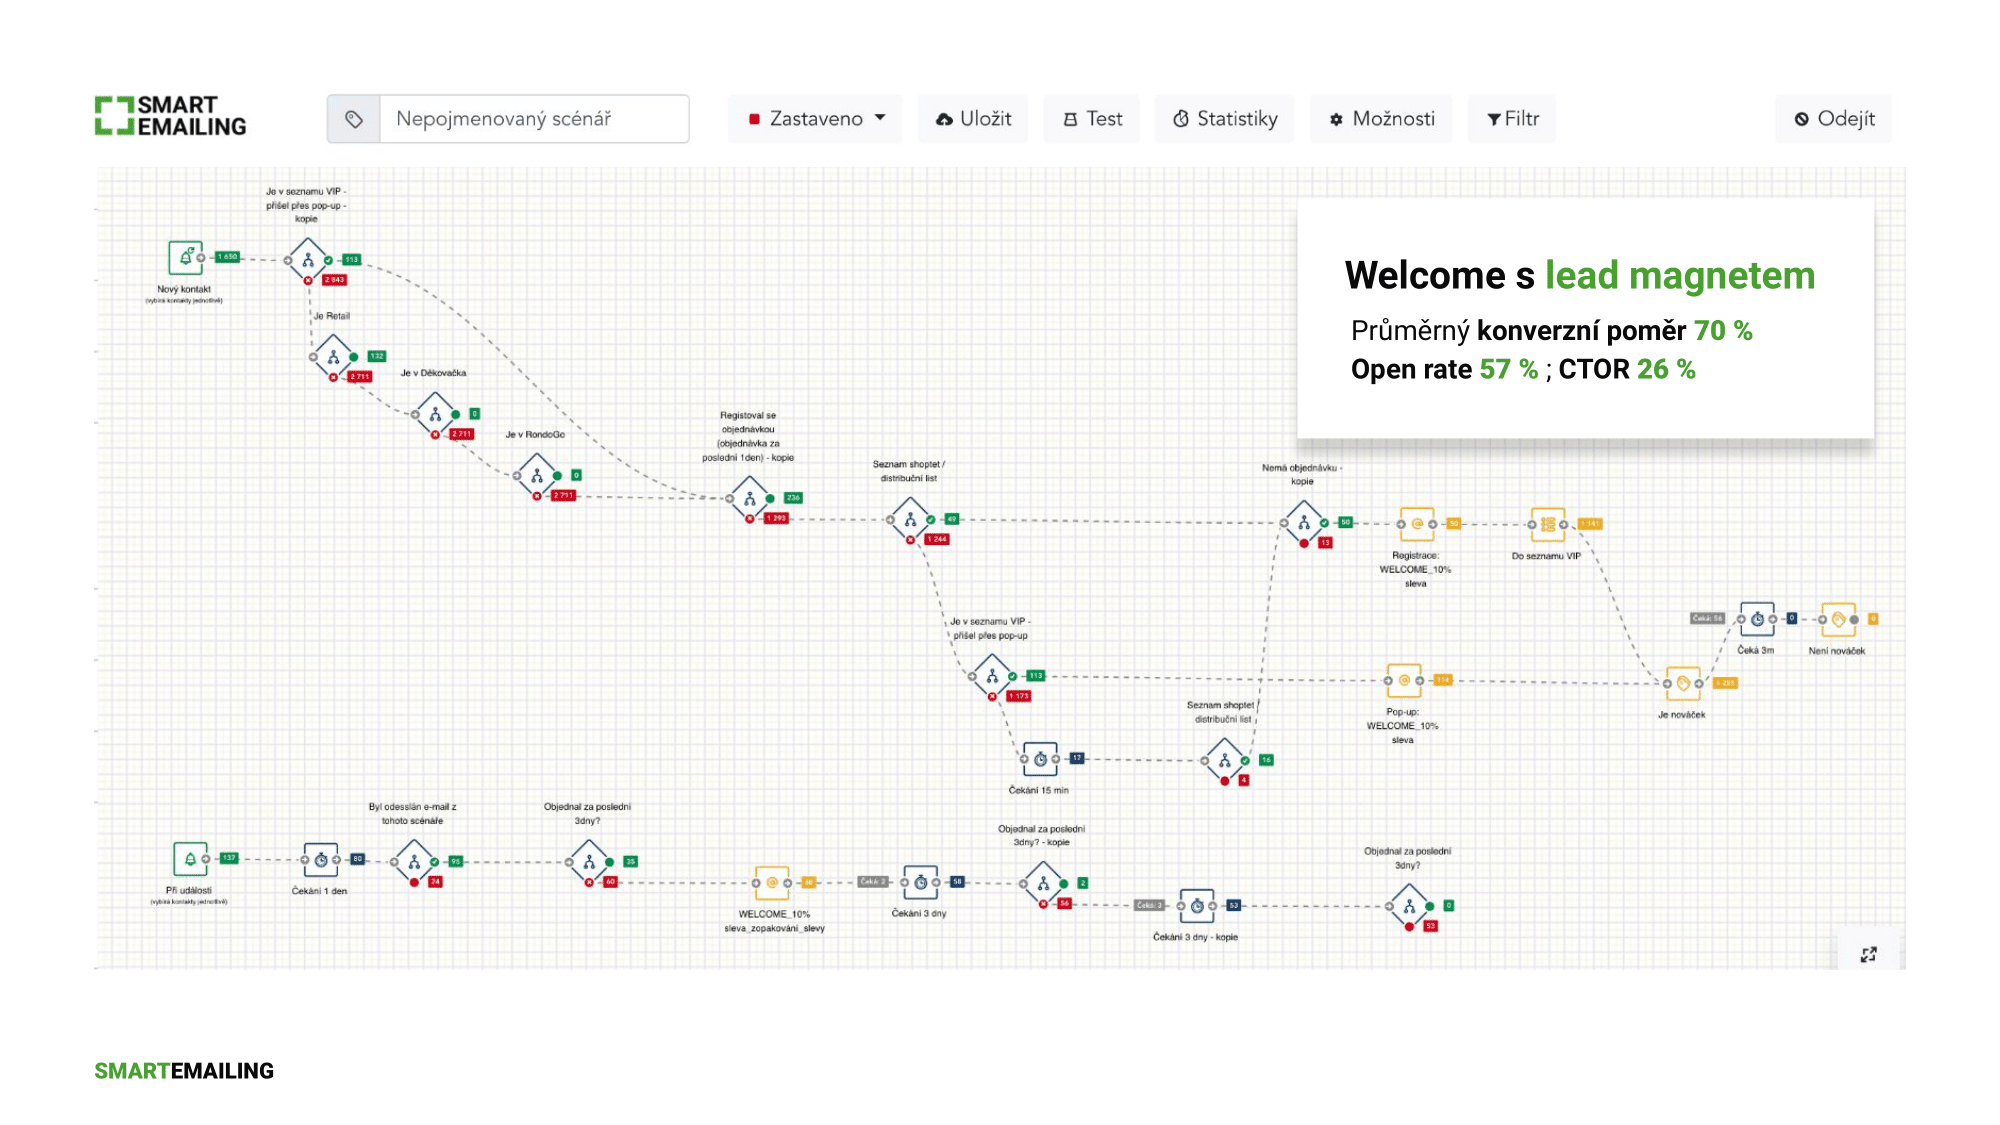
Task: Edit the Nepojmenovaný scénář name field
Action: click(534, 119)
